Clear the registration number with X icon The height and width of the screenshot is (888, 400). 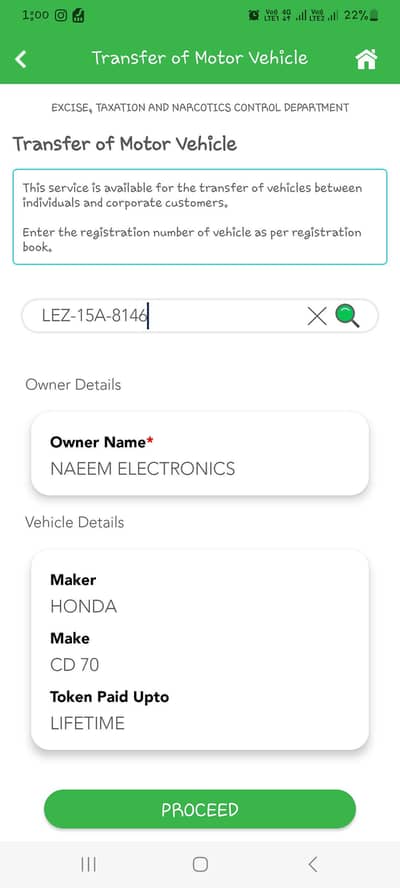pos(317,316)
